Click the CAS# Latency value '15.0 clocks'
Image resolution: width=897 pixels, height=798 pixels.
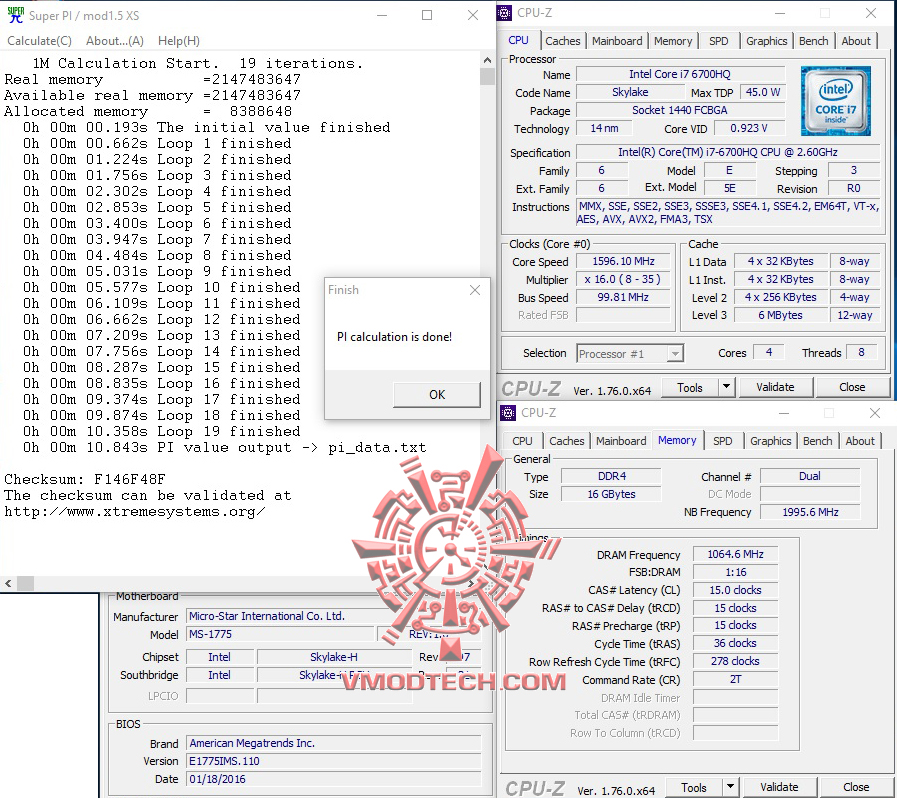click(735, 590)
